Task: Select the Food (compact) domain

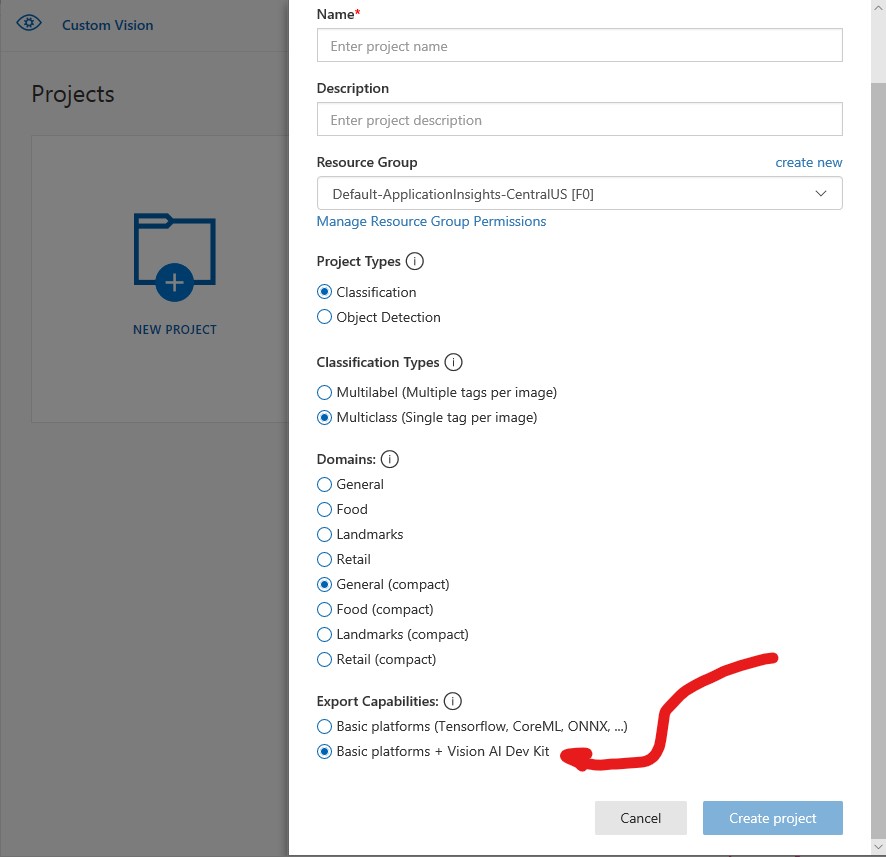Action: 324,609
